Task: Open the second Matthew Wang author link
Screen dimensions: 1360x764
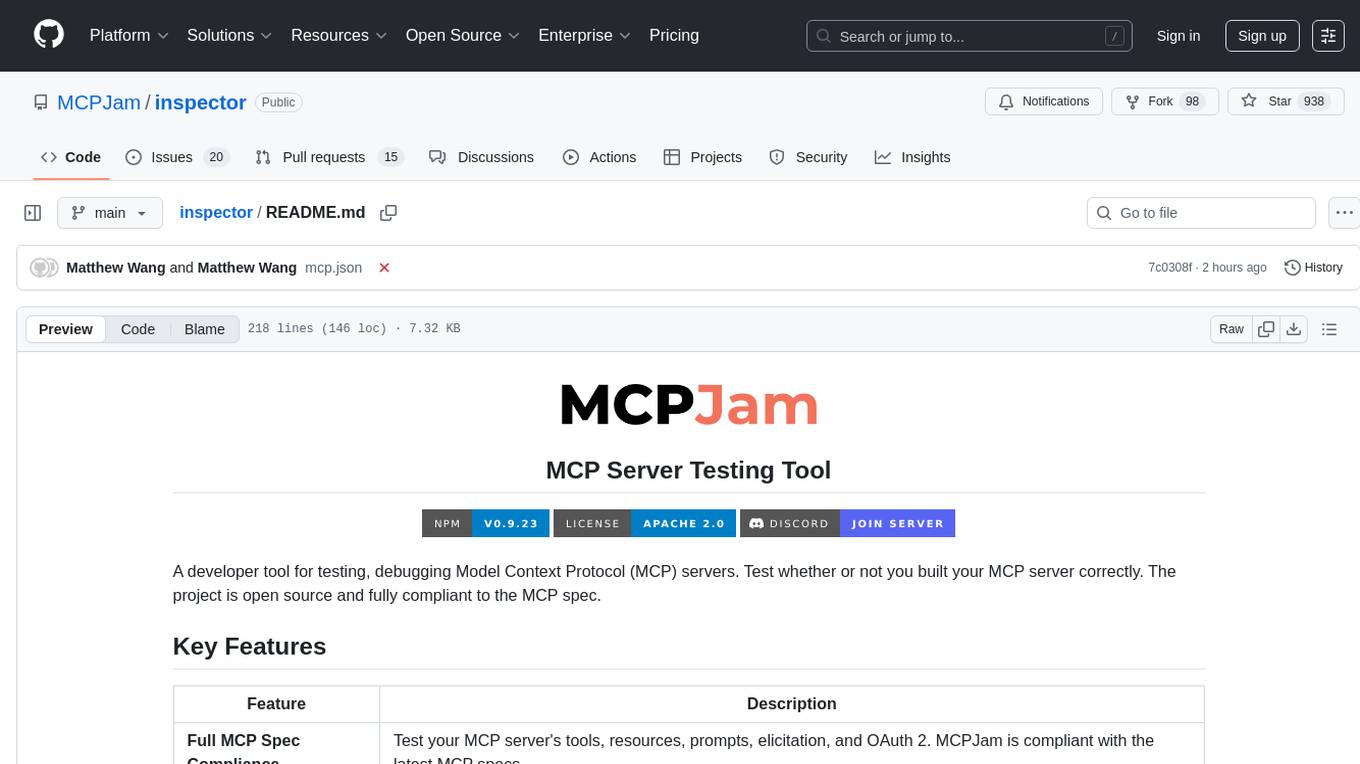Action: [247, 268]
